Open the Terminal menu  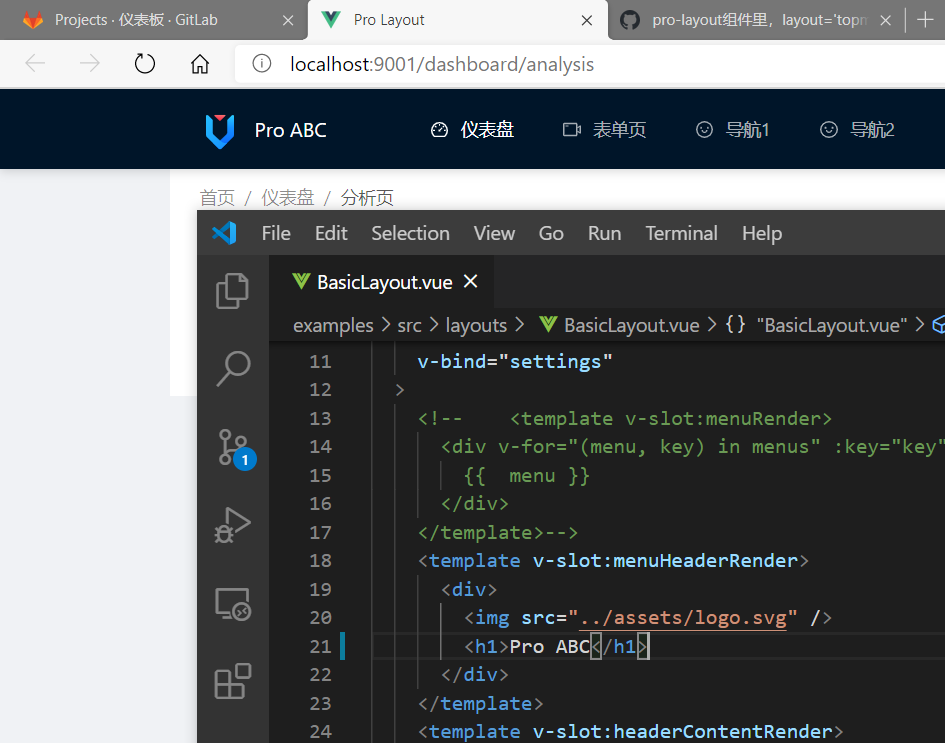681,233
